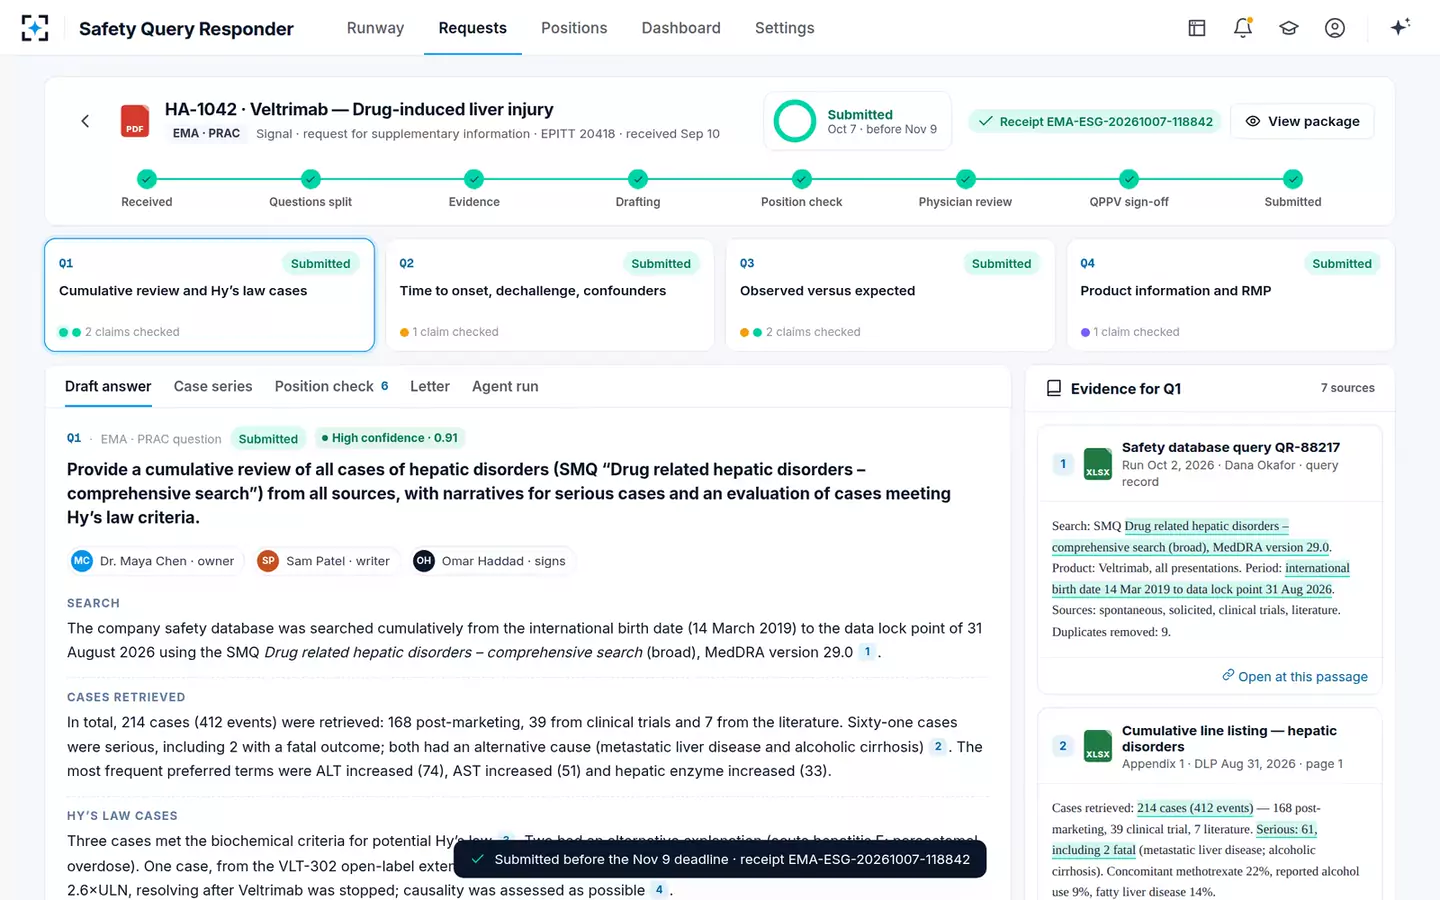The image size is (1440, 900).
Task: Click the Questions split step marker
Action: 311,179
